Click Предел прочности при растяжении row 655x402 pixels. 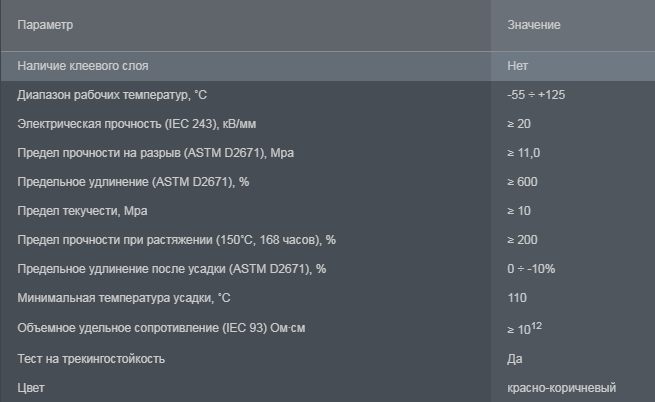pos(328,240)
